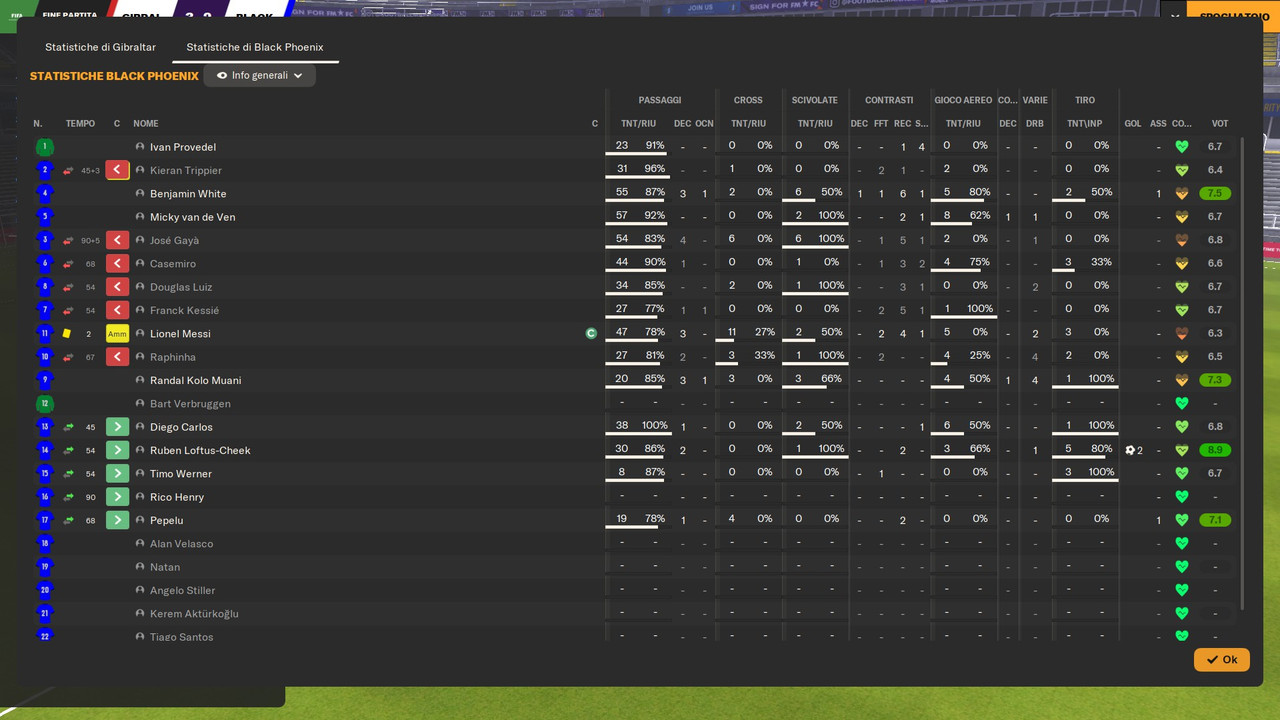1280x720 pixels.
Task: Click Kerem Aktürkoğlu's name row
Action: pos(194,614)
